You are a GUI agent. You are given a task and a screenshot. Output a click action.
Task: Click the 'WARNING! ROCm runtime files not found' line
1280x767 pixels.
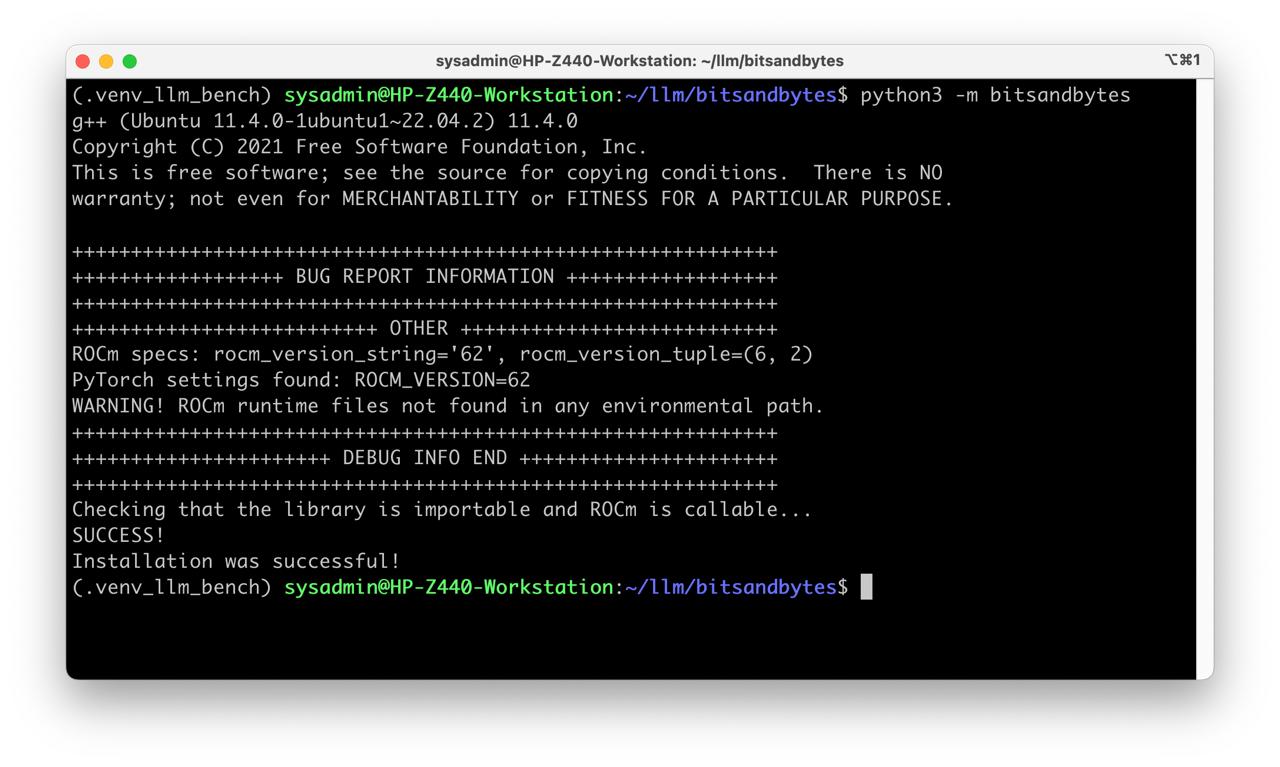tap(448, 406)
